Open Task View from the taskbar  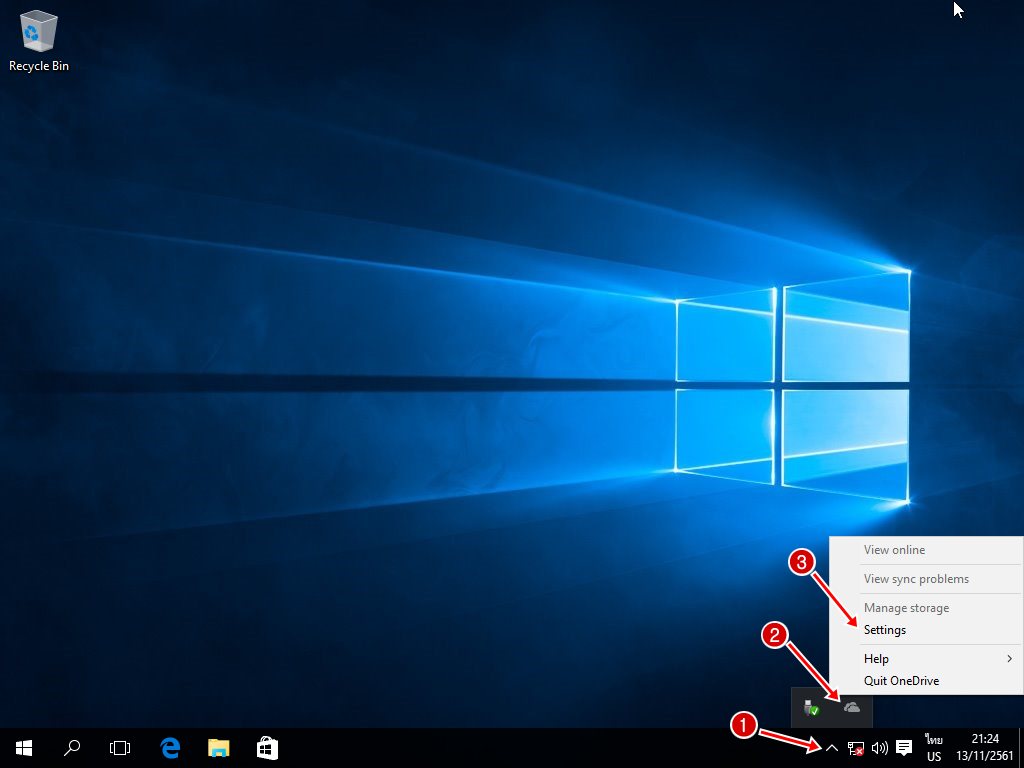[x=120, y=748]
